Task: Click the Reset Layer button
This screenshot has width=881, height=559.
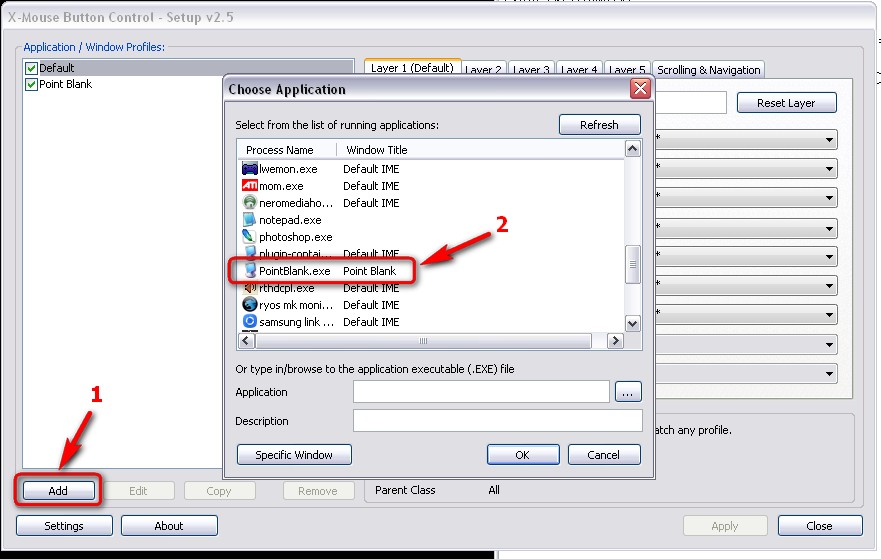Action: (786, 103)
